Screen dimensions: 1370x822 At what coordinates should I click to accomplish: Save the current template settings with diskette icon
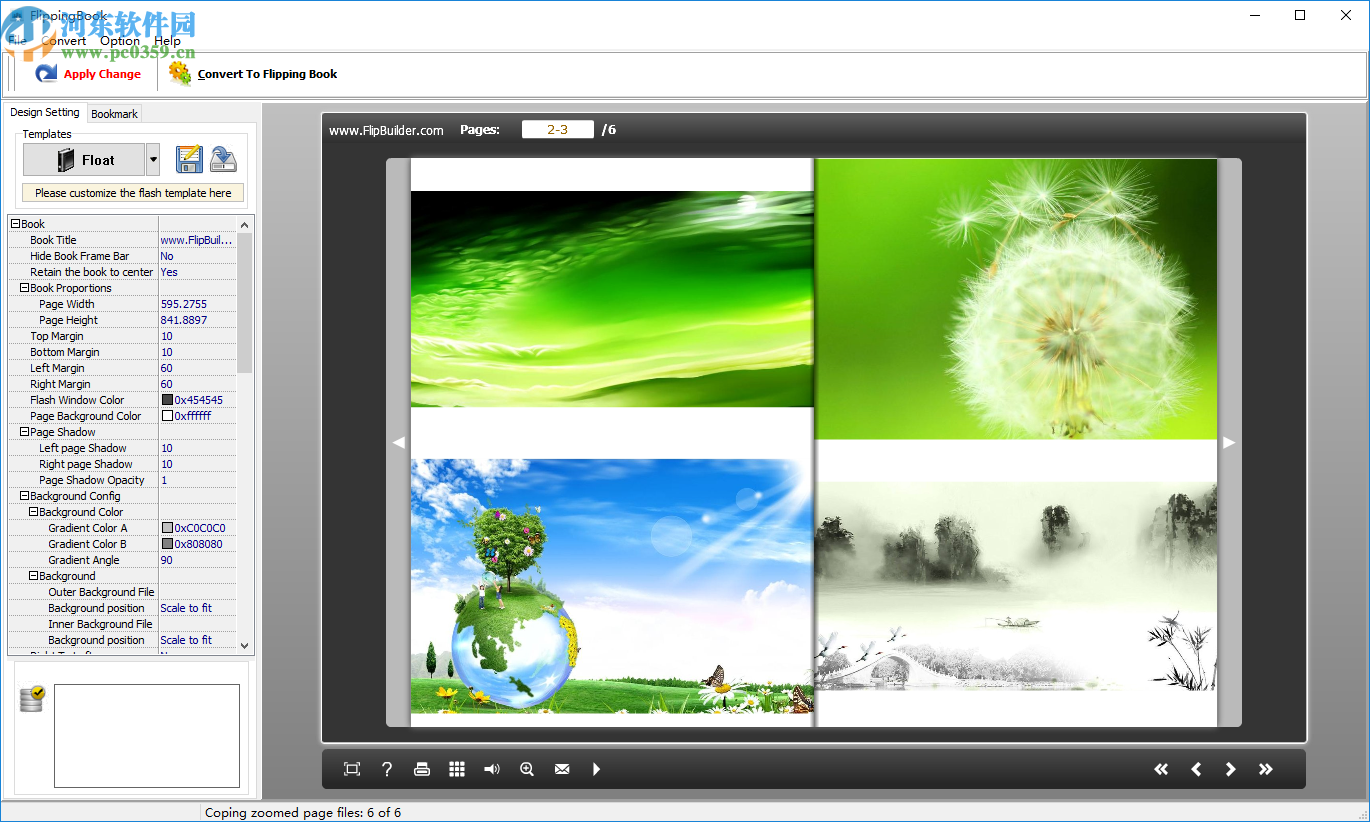189,158
